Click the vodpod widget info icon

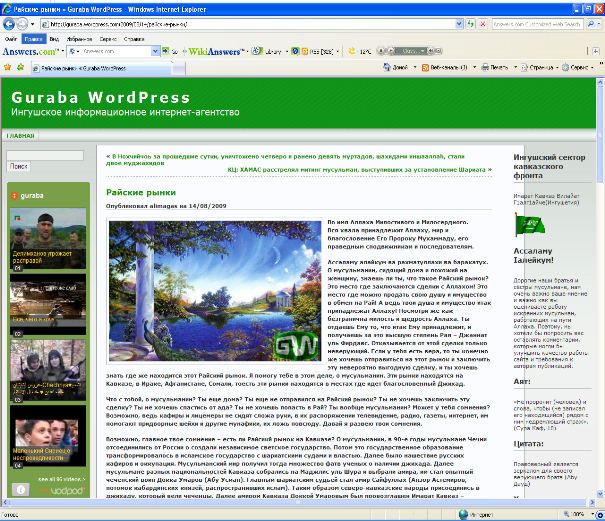tap(20, 490)
